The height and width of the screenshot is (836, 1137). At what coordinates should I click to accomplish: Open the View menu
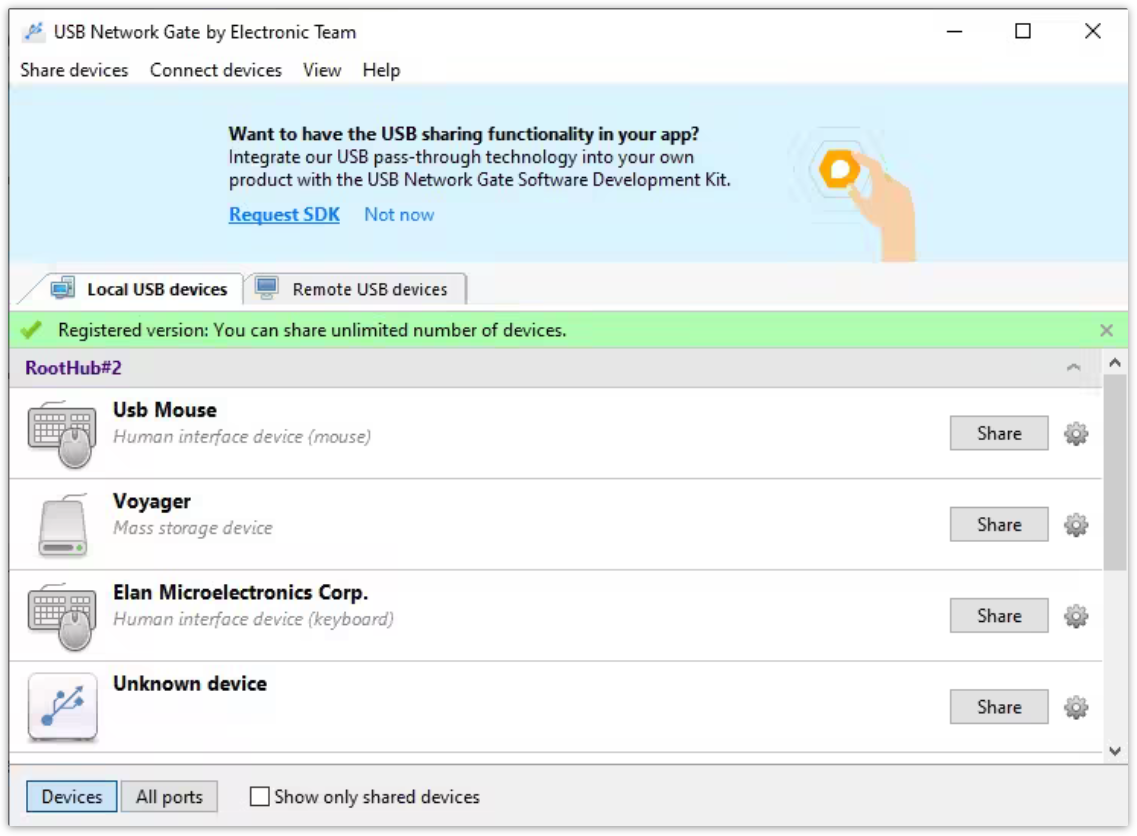point(322,70)
